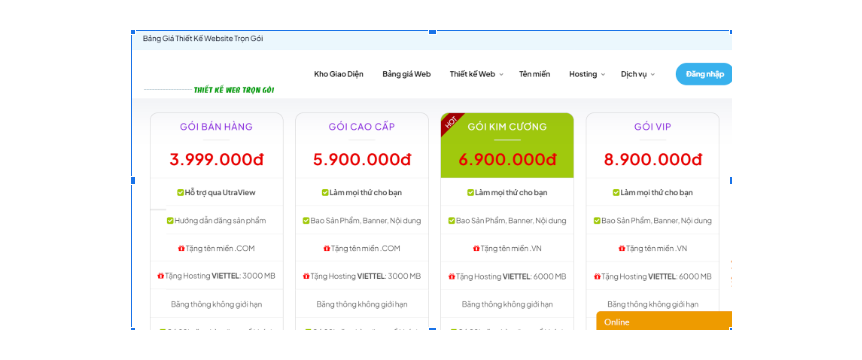Click check mark beside Làm mọi thứ cho bạn in Gói Kim Cương
Viewport: 862px width, 360px height.
(471, 192)
